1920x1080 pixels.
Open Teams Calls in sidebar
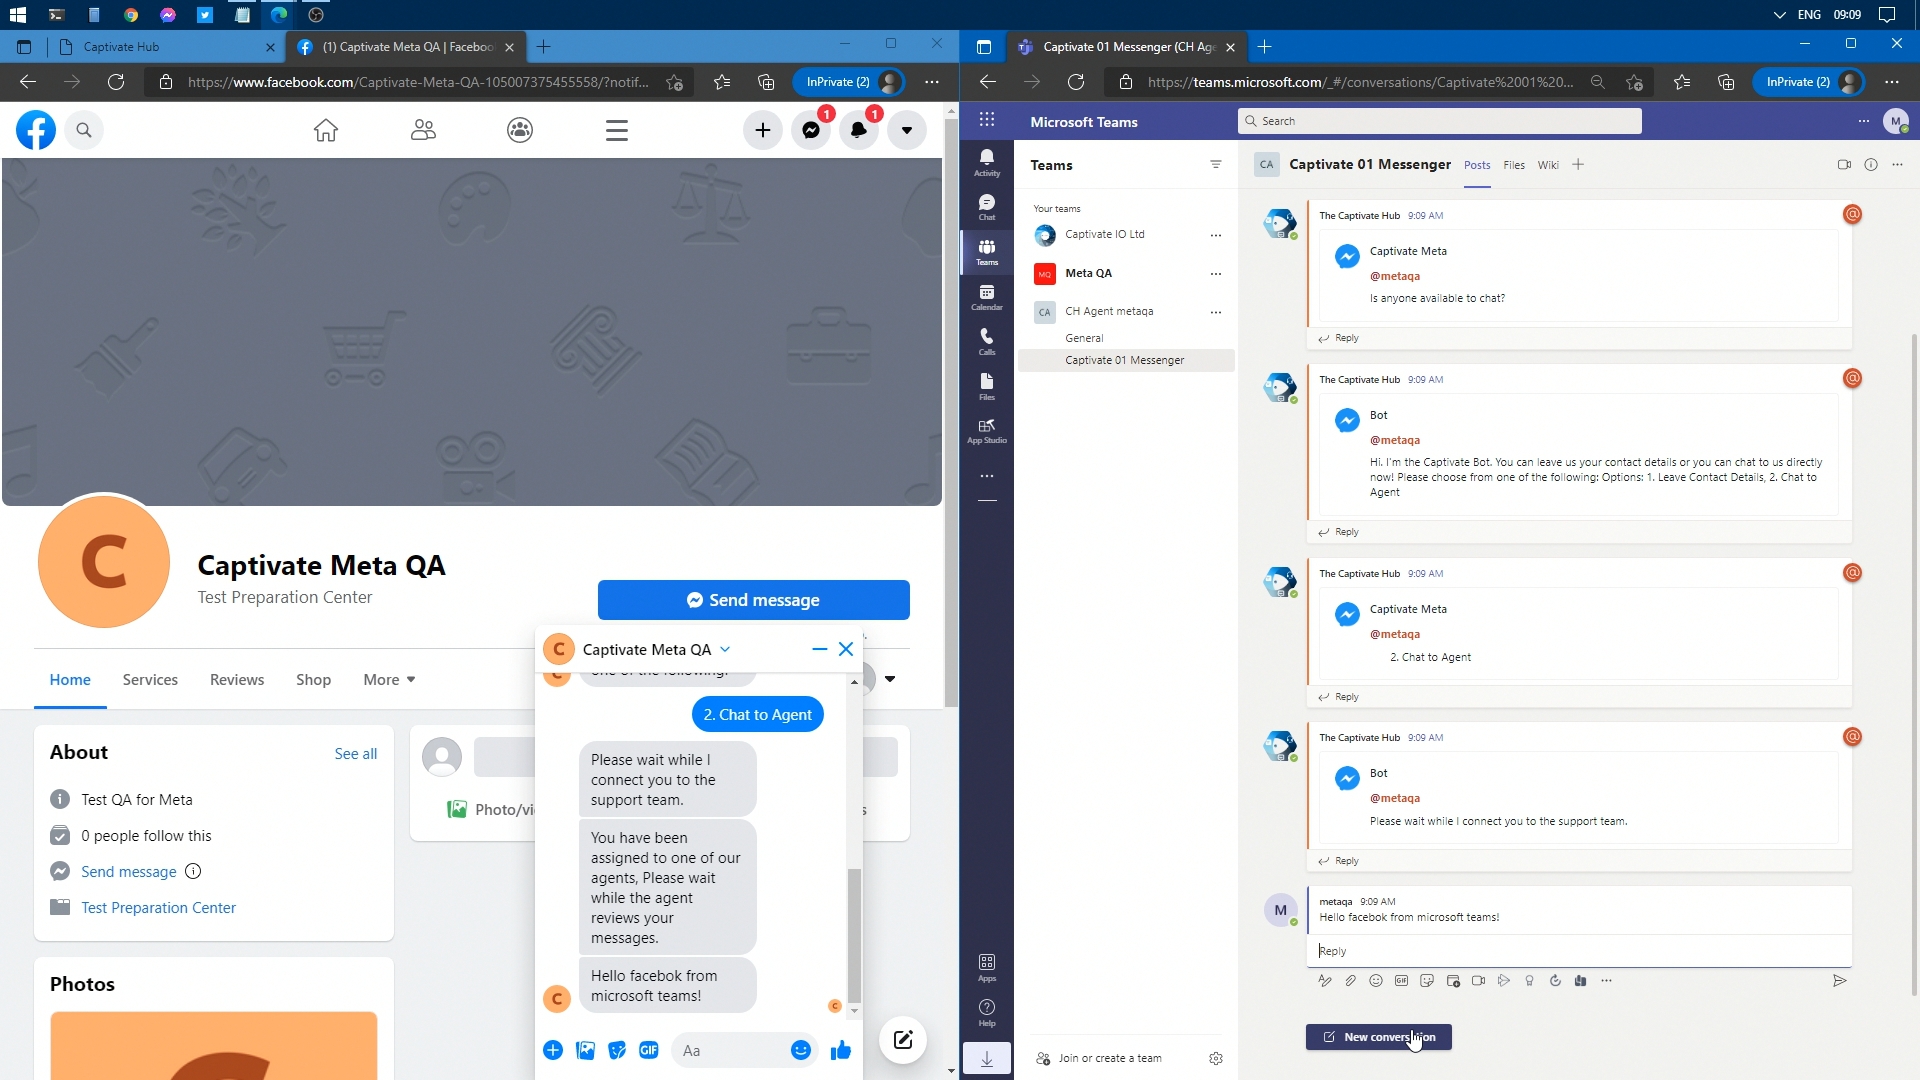986,341
